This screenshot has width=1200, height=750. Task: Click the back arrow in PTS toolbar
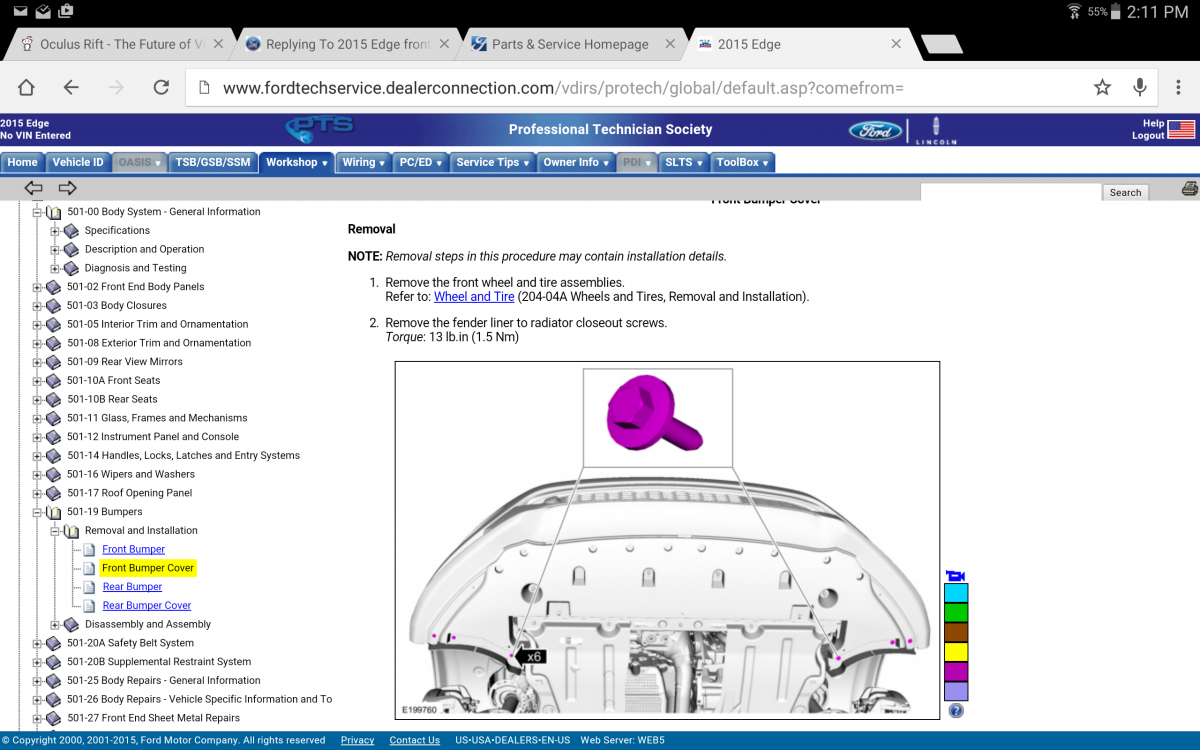34,188
